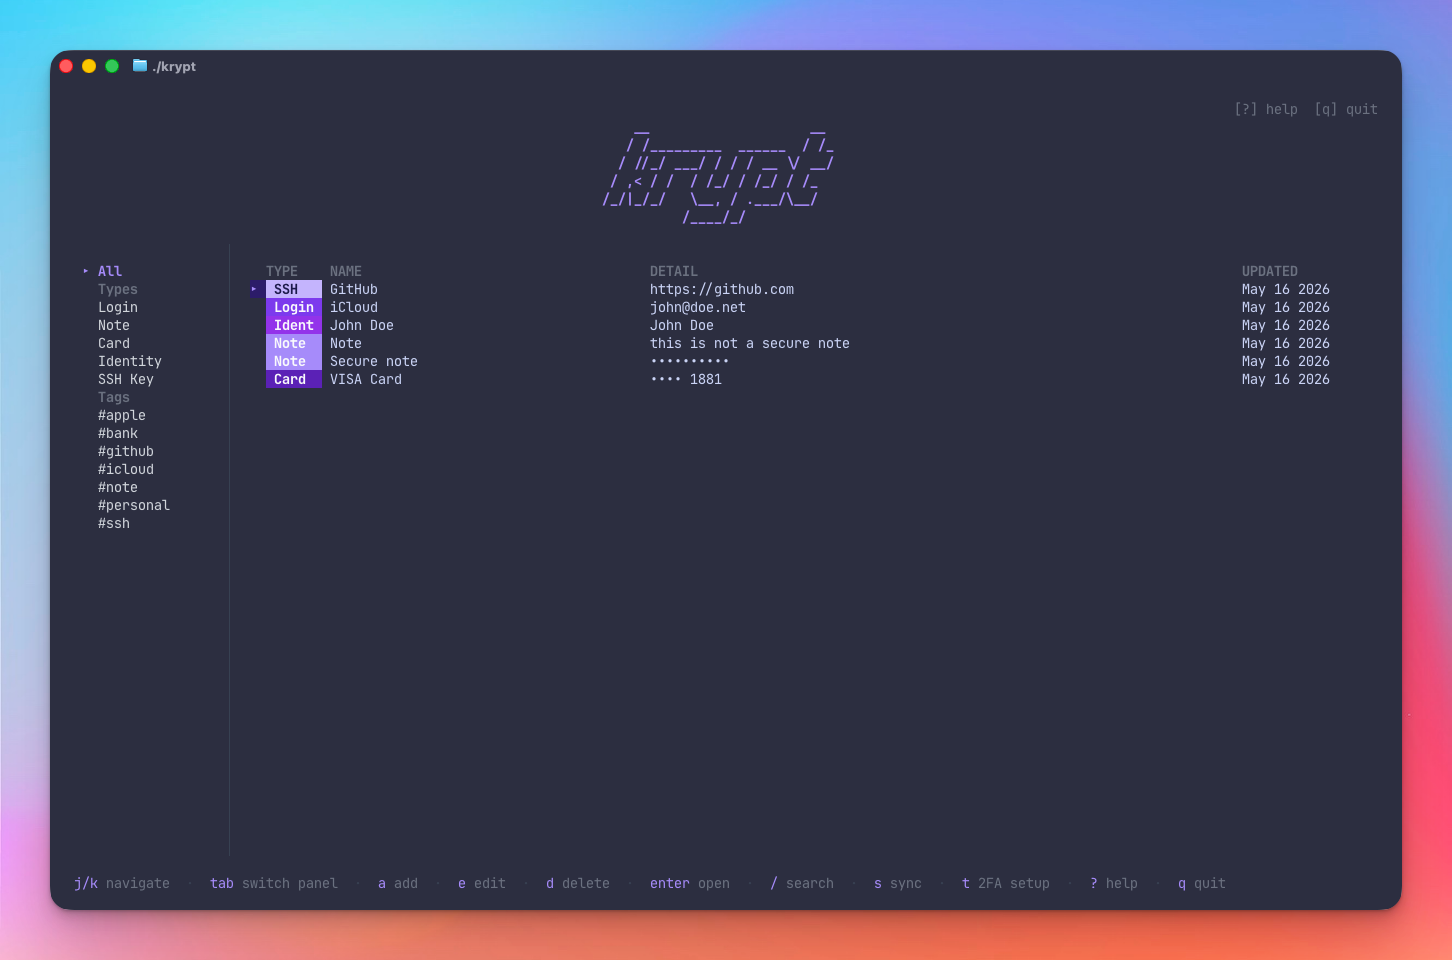This screenshot has width=1452, height=960.
Task: Open the iCloud entry name
Action: pyautogui.click(x=354, y=307)
